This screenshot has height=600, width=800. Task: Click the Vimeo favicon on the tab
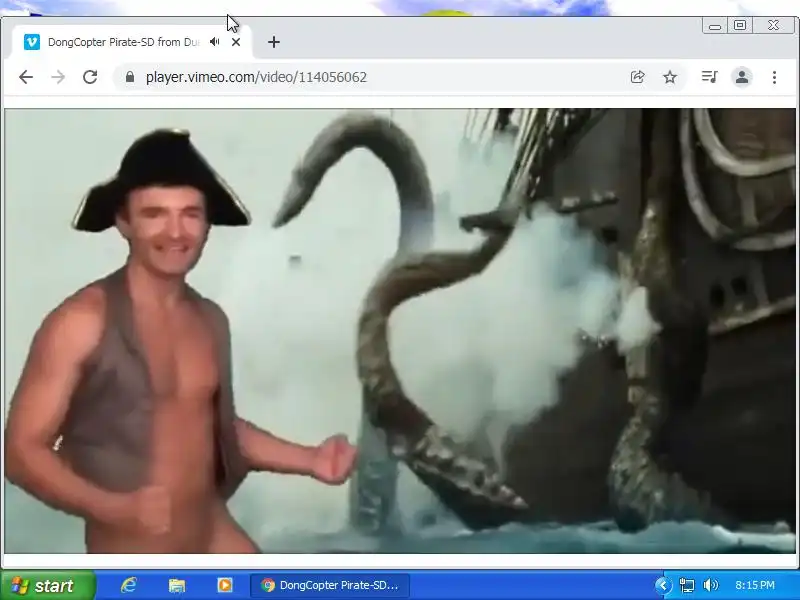click(32, 42)
